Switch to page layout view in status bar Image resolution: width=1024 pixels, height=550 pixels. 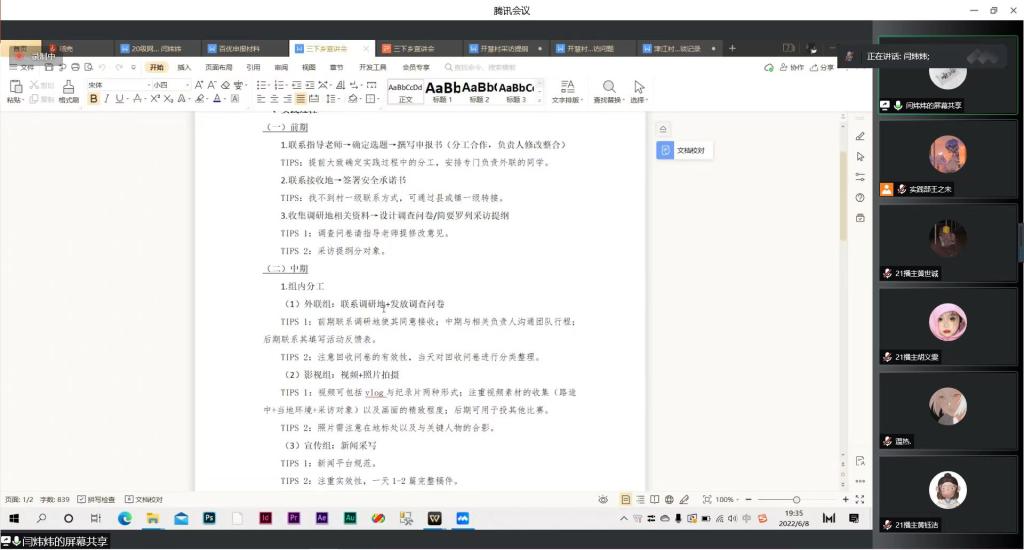tap(626, 499)
